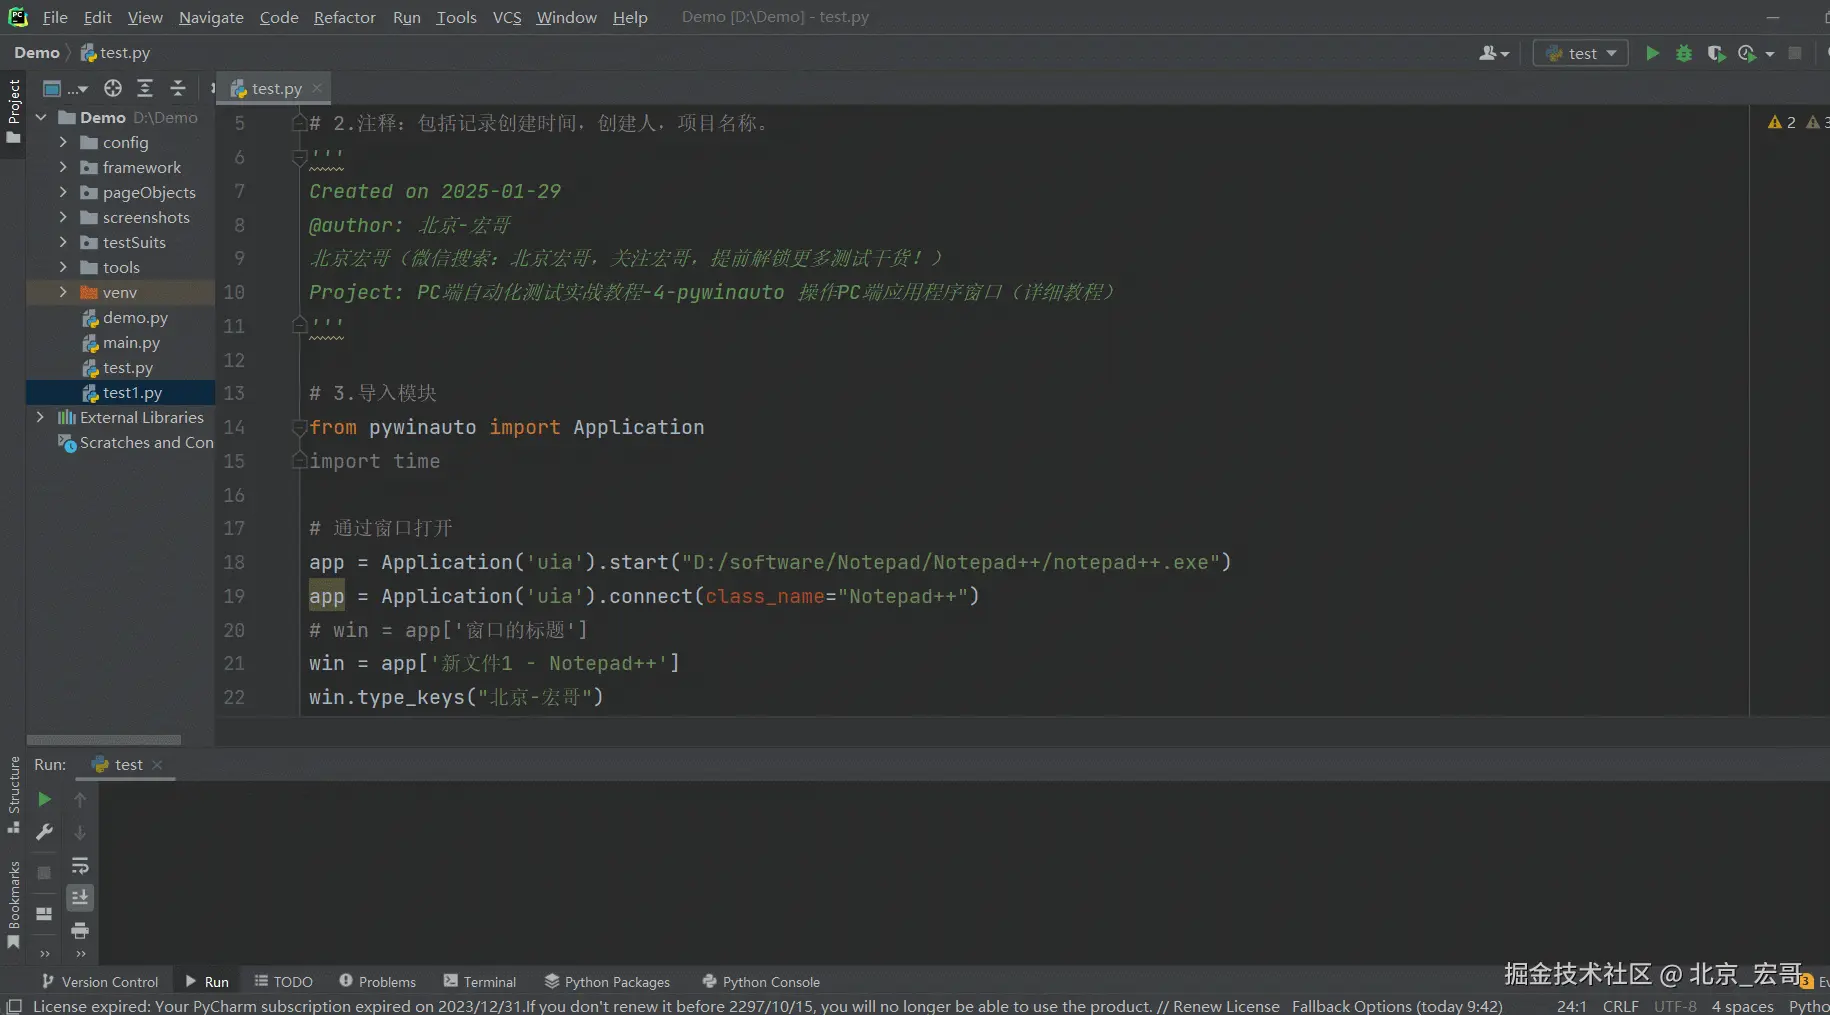Open the VCS menu
Screen dimensions: 1830x1015
507,17
